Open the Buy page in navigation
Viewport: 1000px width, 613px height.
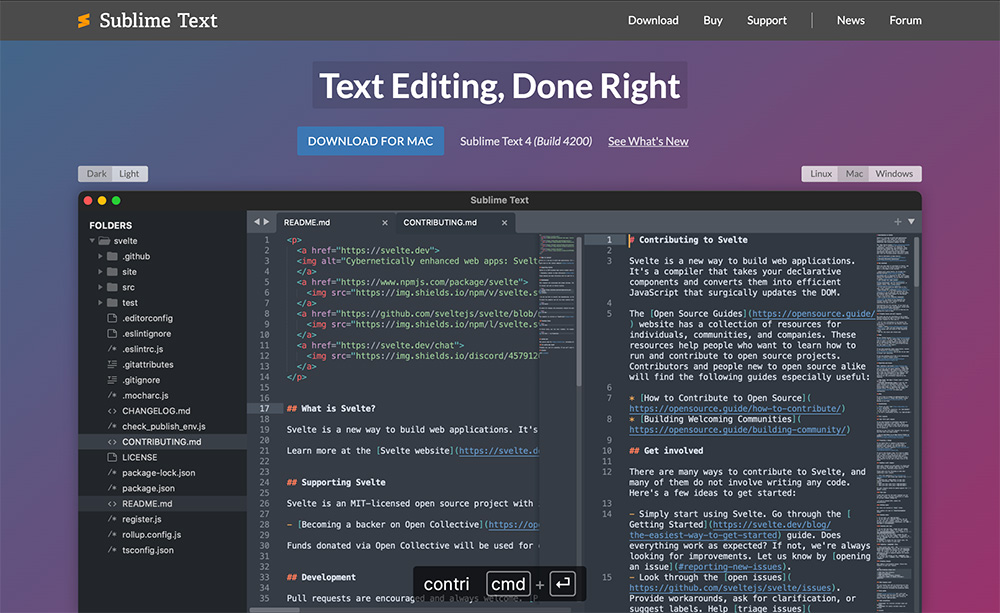pos(712,20)
